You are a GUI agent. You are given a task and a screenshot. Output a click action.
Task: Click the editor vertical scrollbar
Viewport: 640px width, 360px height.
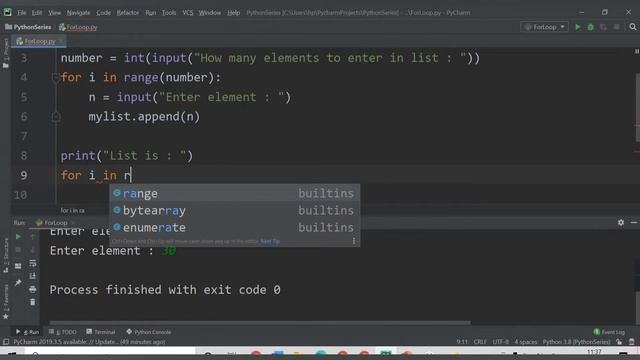click(637, 107)
